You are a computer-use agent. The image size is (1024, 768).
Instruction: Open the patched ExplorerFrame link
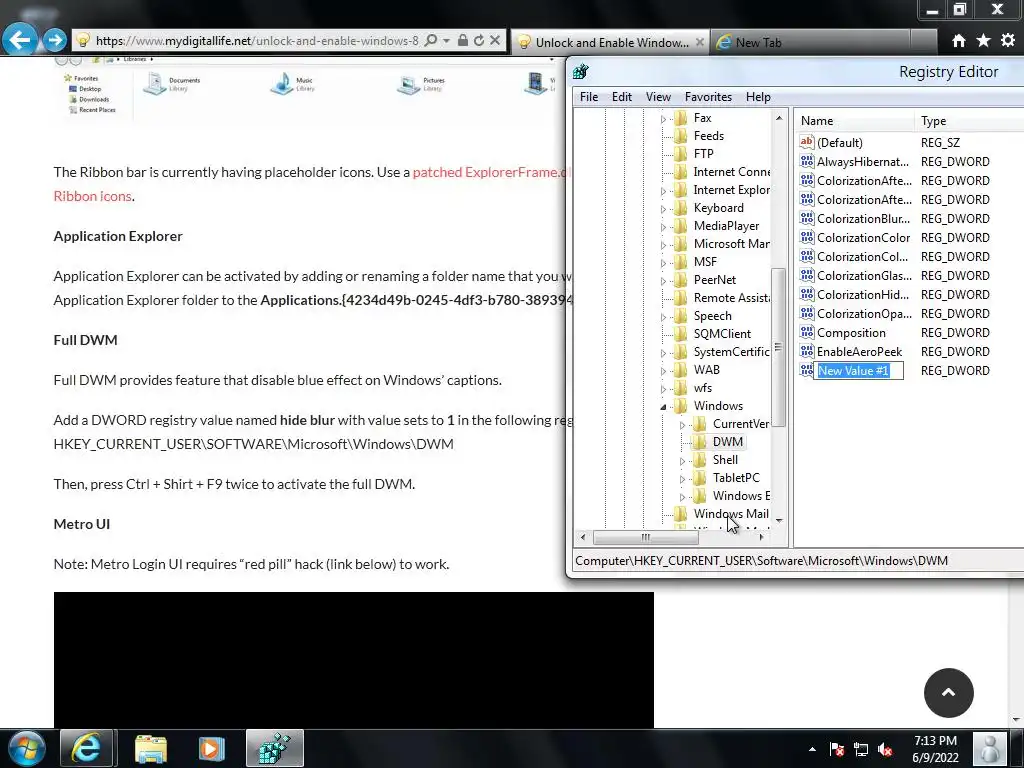tap(492, 172)
